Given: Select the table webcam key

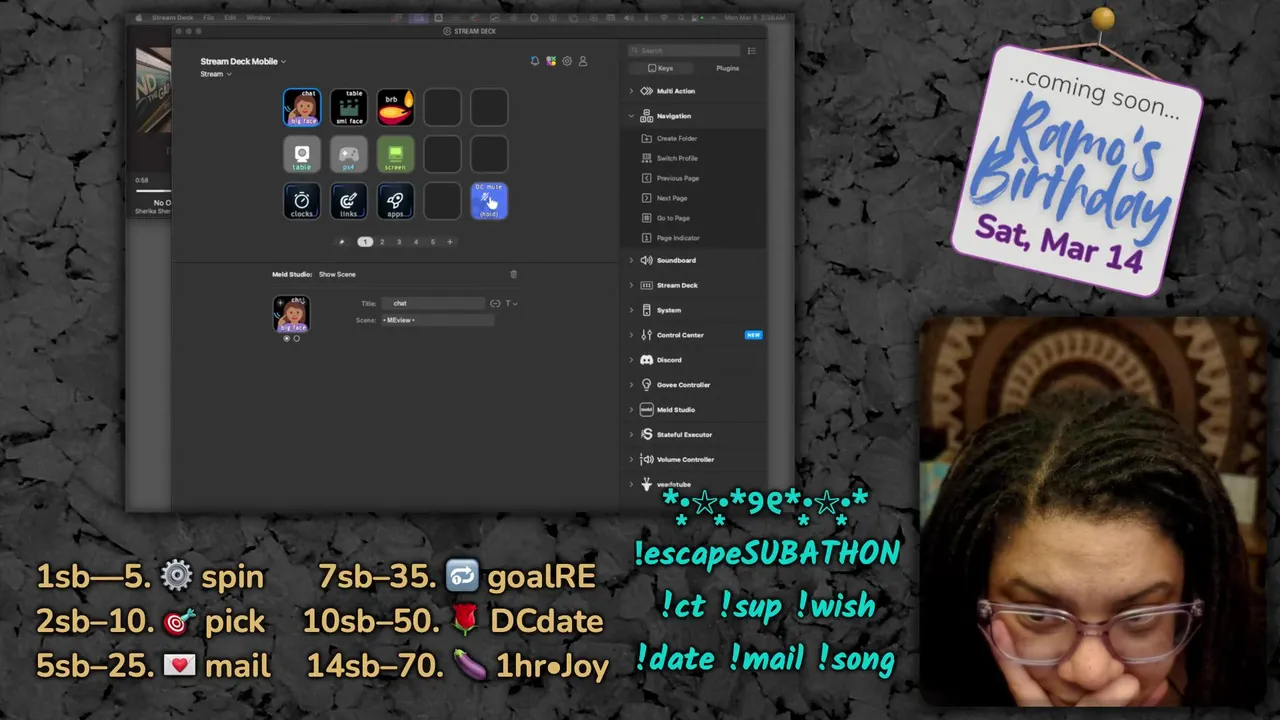Looking at the screenshot, I should click(x=302, y=155).
